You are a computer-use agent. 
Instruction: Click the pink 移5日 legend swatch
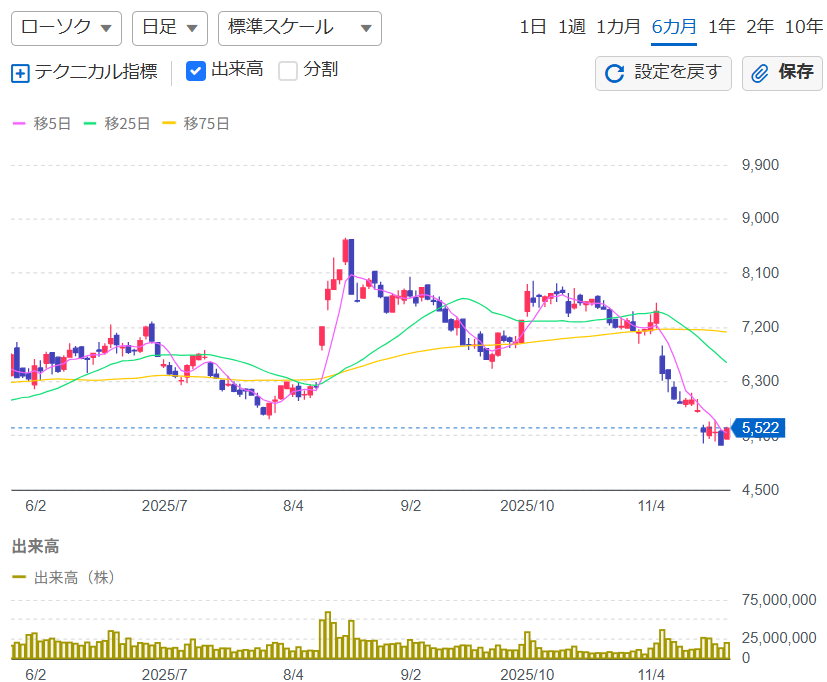[x=19, y=124]
